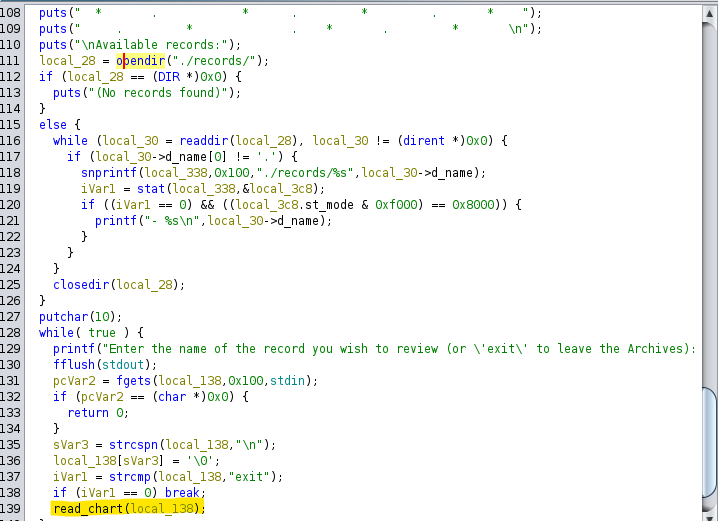
Task: Click strcspn on line 135
Action: click(x=133, y=445)
